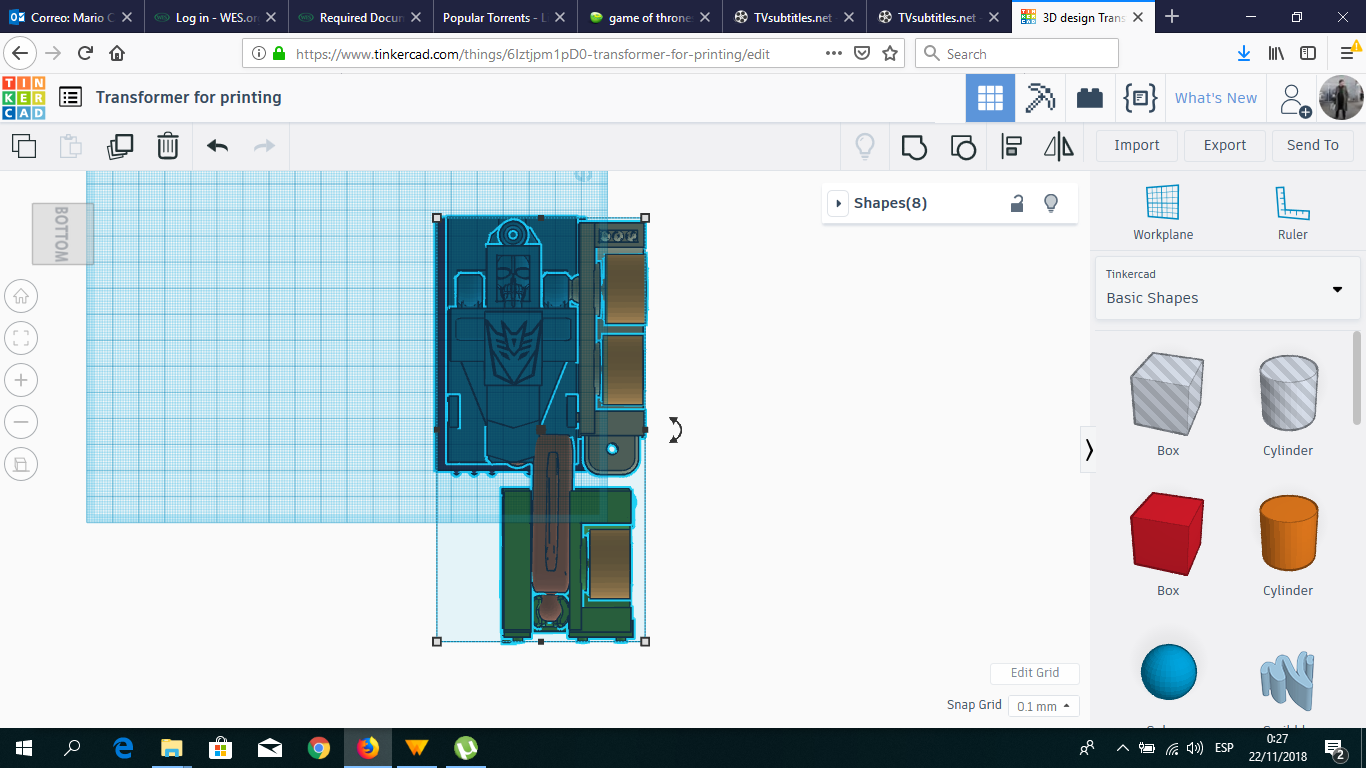
Task: Click the Copy tool icon
Action: 24,146
